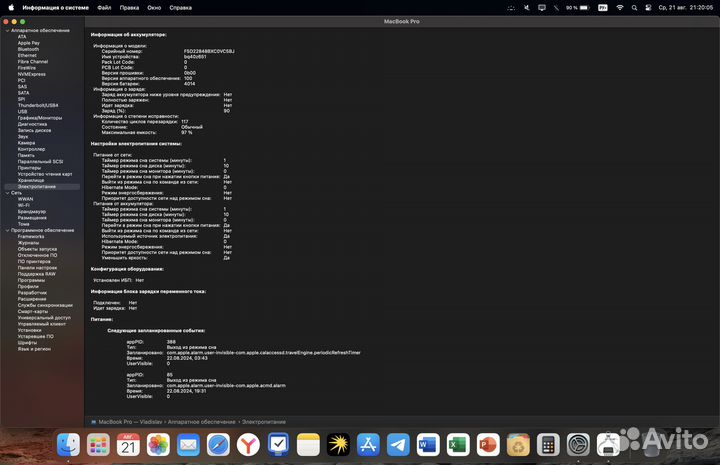Open the Apple menu
This screenshot has height=465, width=720.
click(11, 7)
